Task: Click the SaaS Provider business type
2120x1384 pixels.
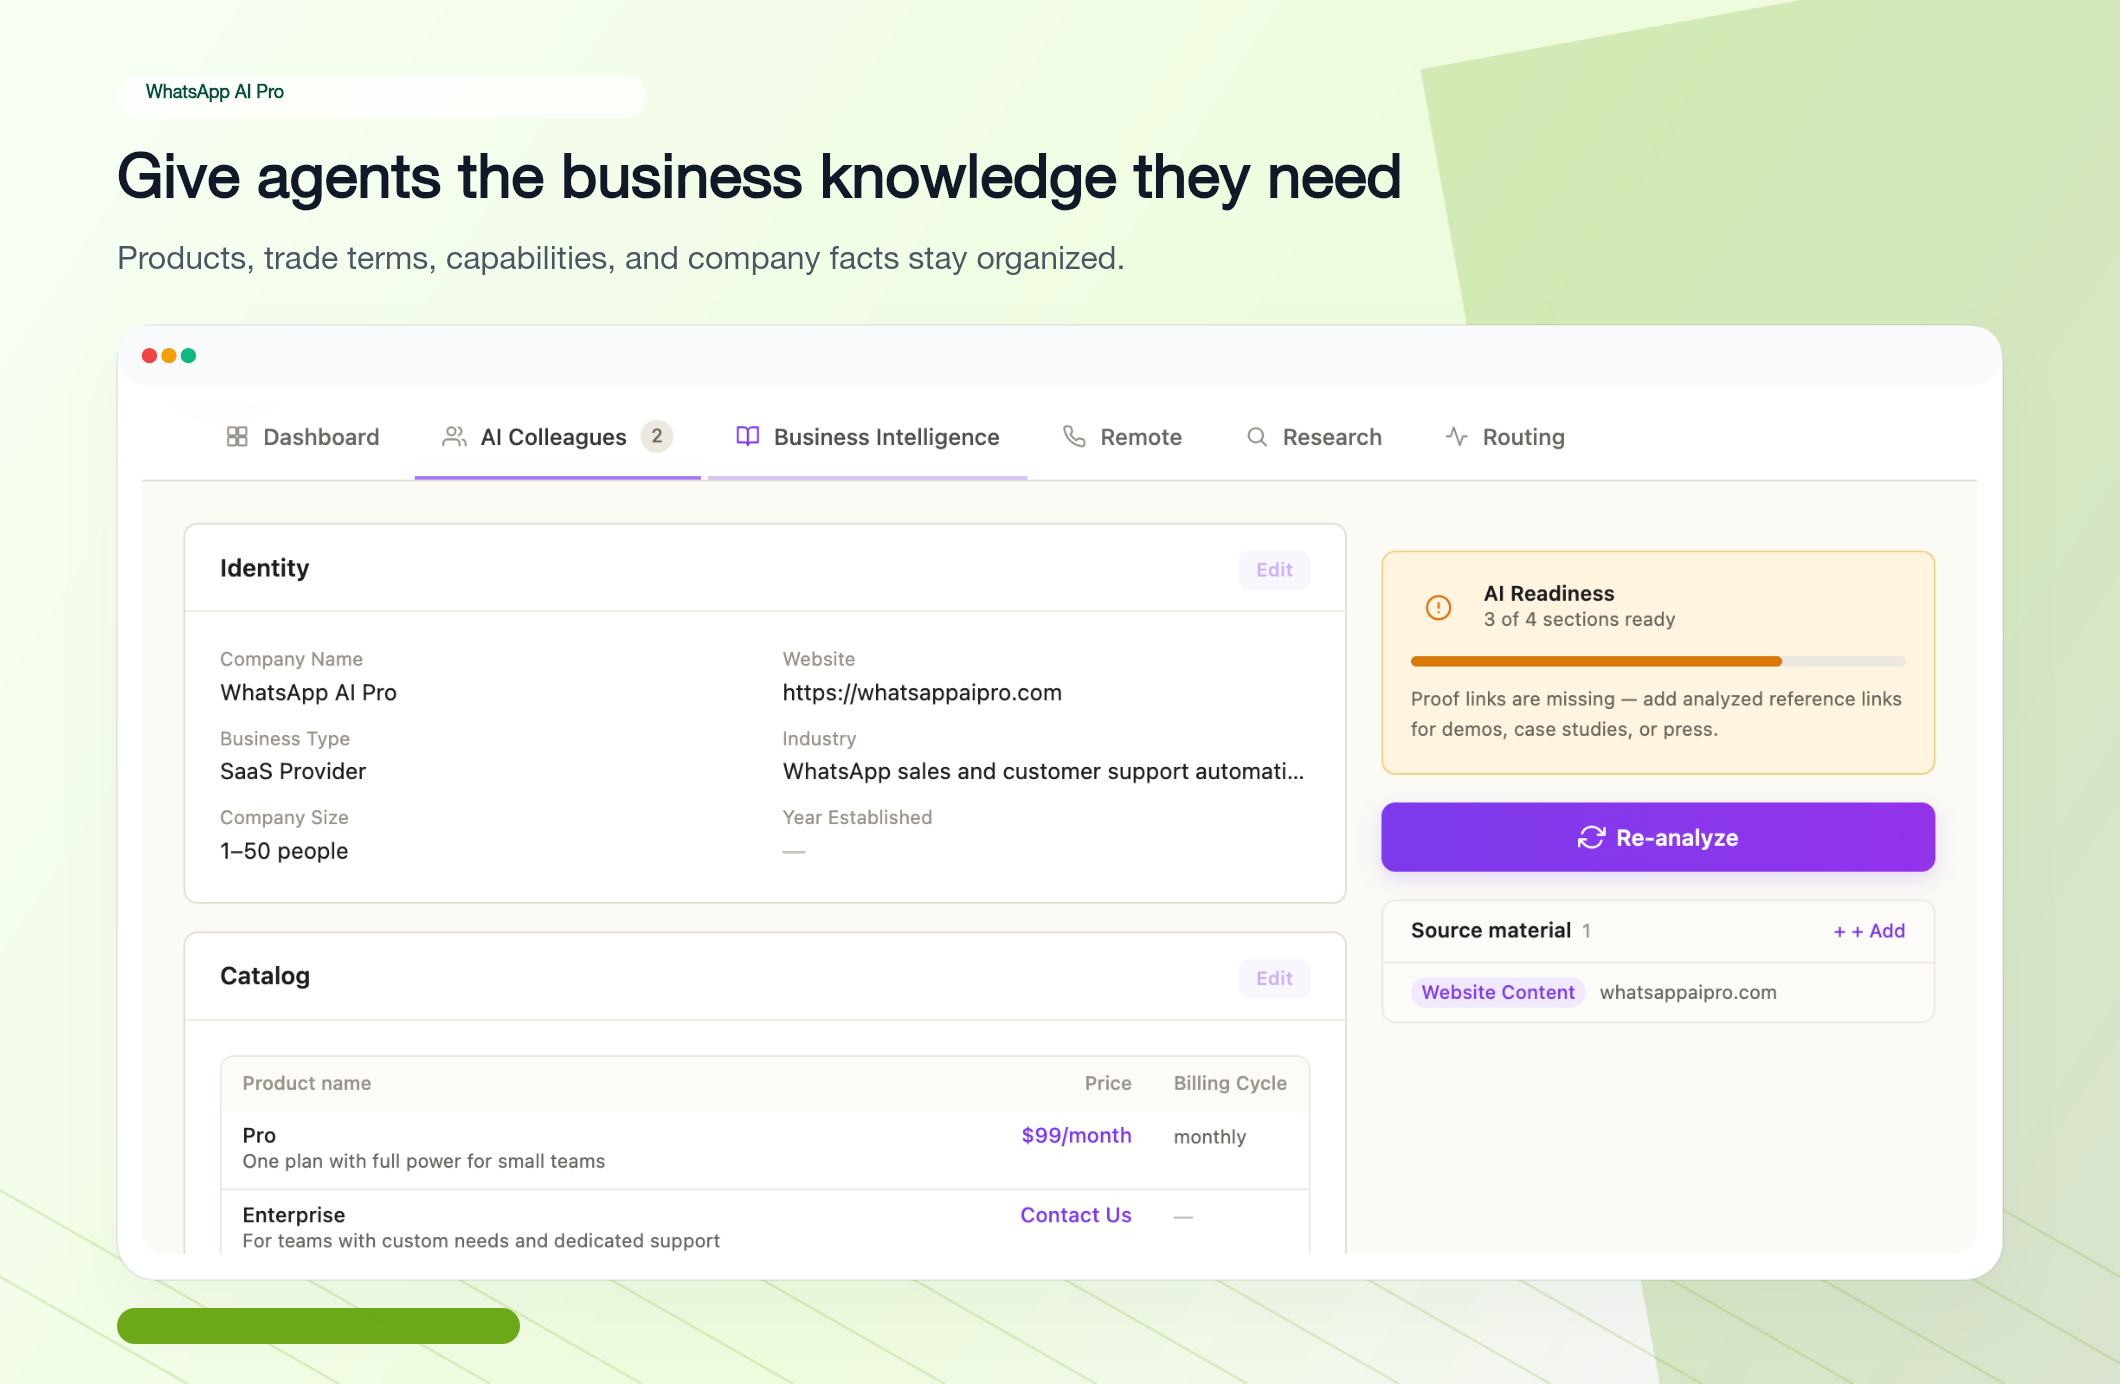Action: click(293, 771)
